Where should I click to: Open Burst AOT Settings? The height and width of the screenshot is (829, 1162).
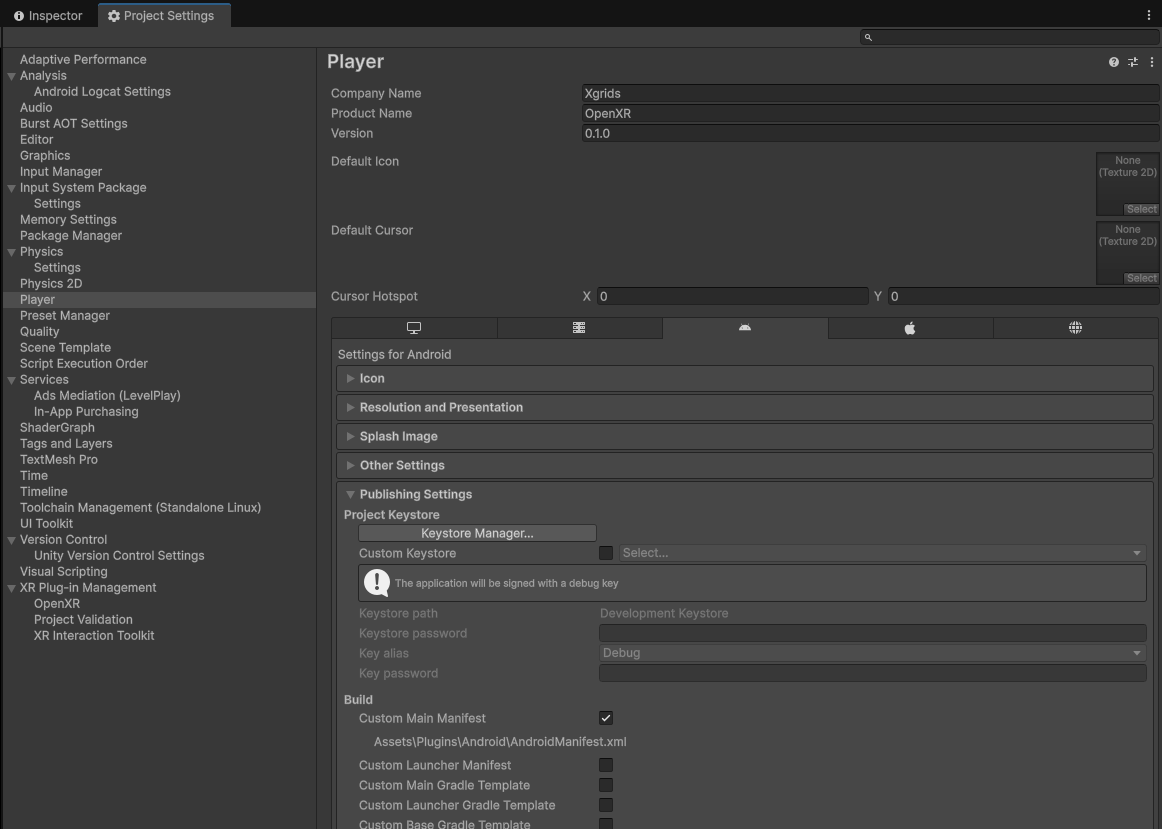tap(73, 123)
